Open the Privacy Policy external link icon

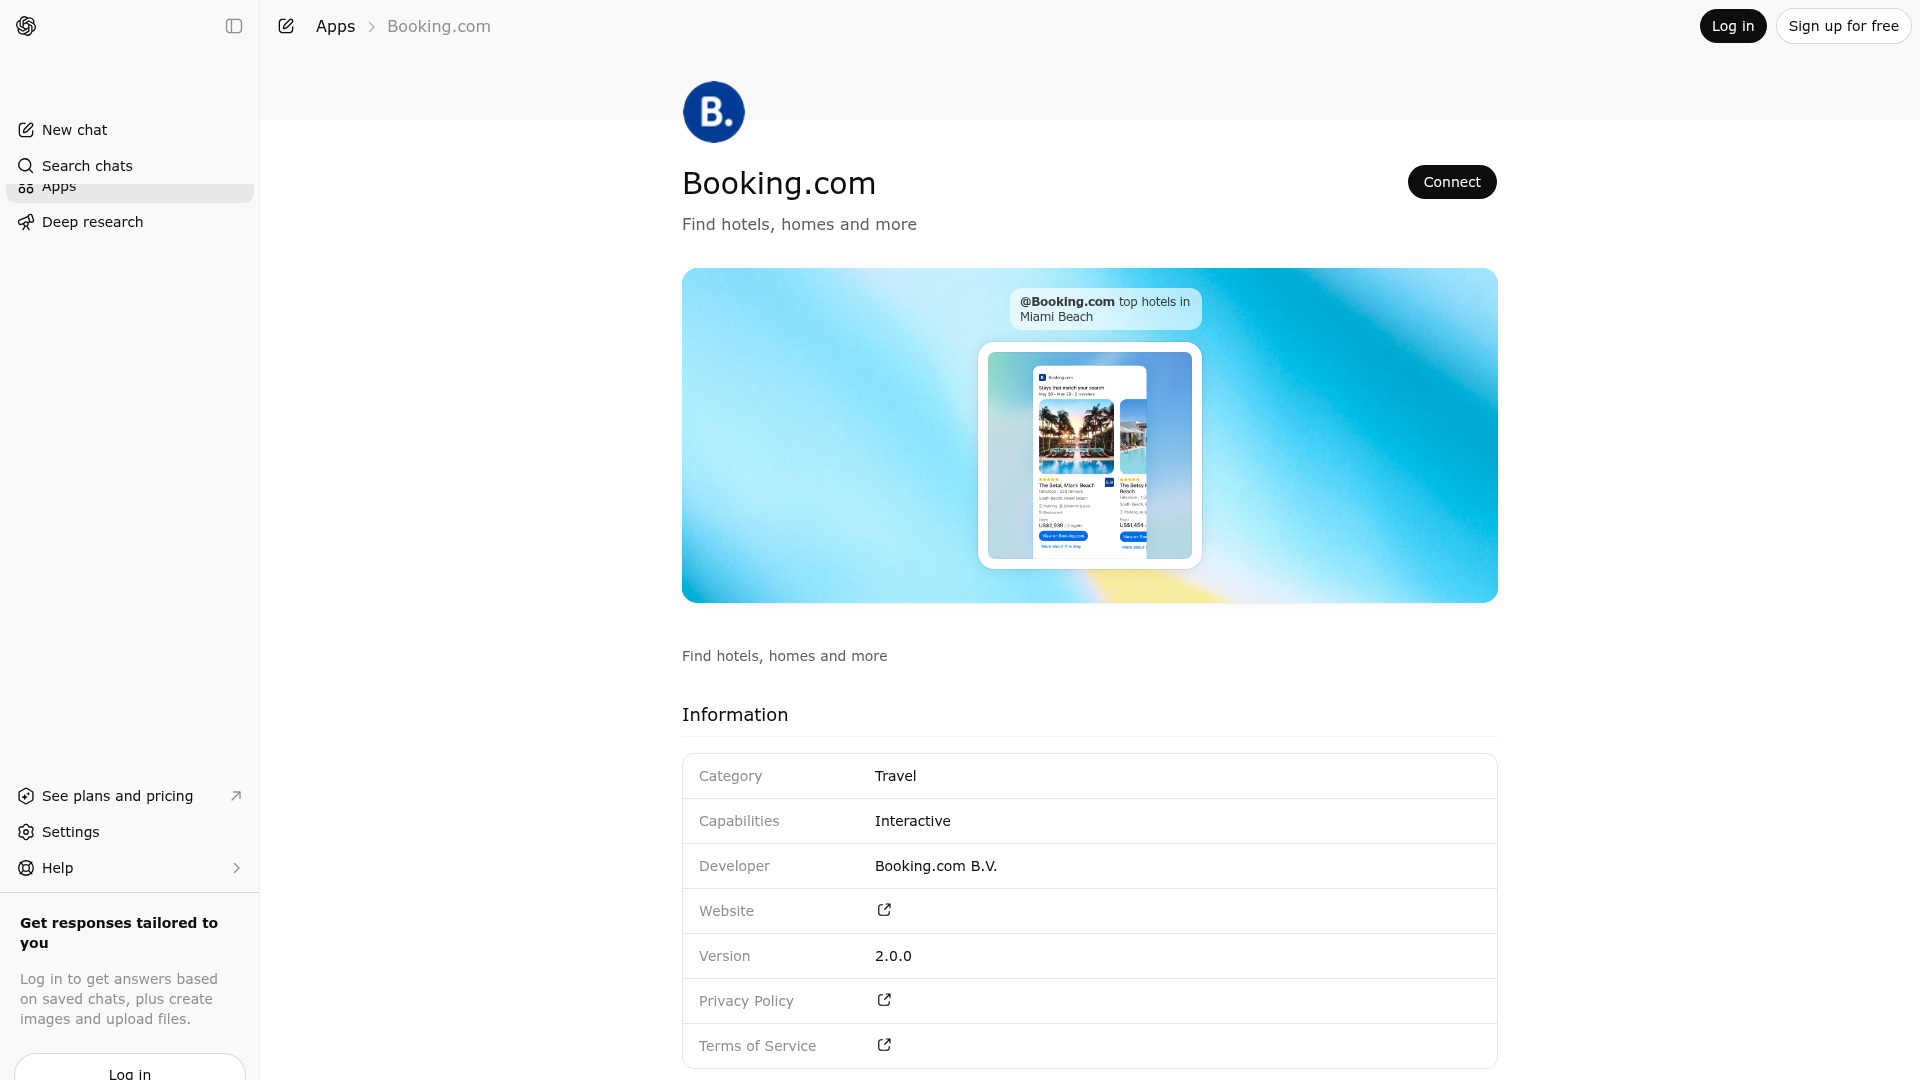tap(884, 1000)
